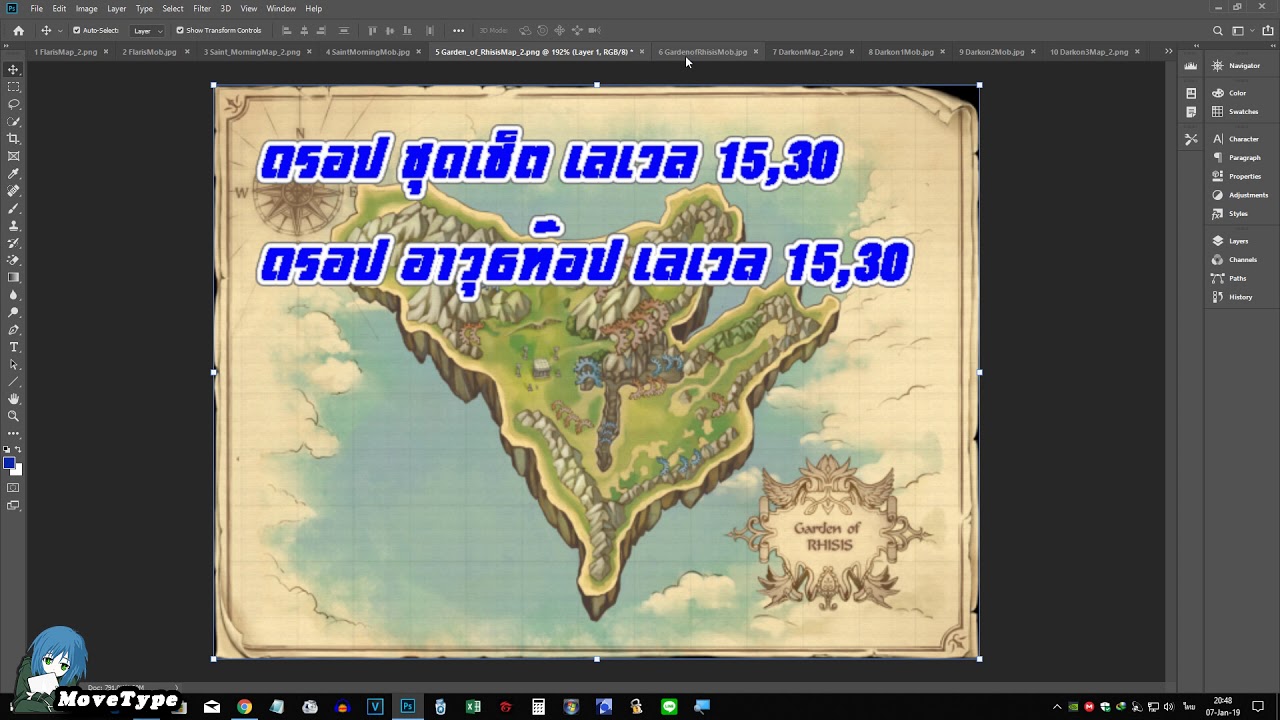Open Excel from the taskbar
Screen dimensions: 1280x720
pyautogui.click(x=473, y=707)
